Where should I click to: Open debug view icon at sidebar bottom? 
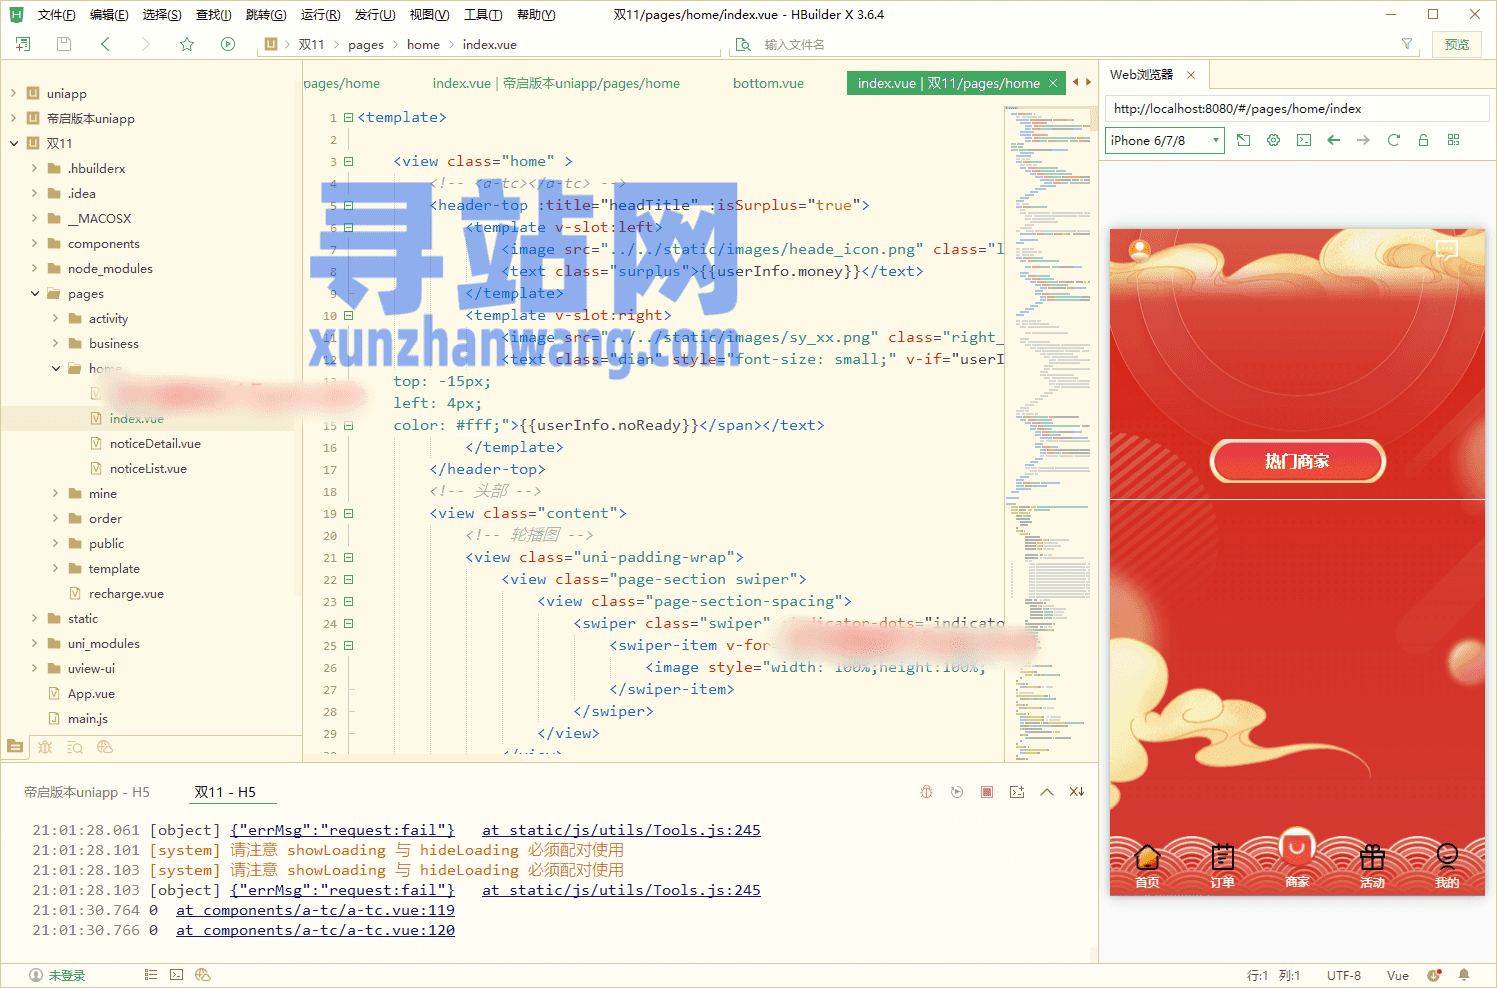point(45,746)
